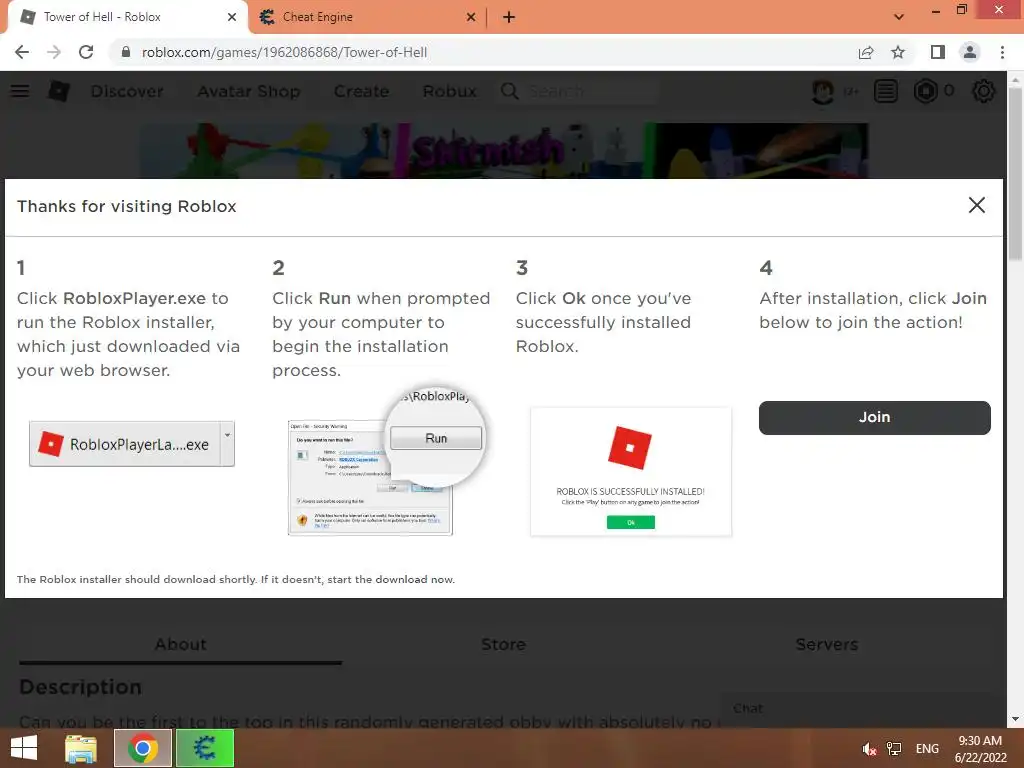Open a new browser tab
Viewport: 1024px width, 768px height.
click(509, 17)
